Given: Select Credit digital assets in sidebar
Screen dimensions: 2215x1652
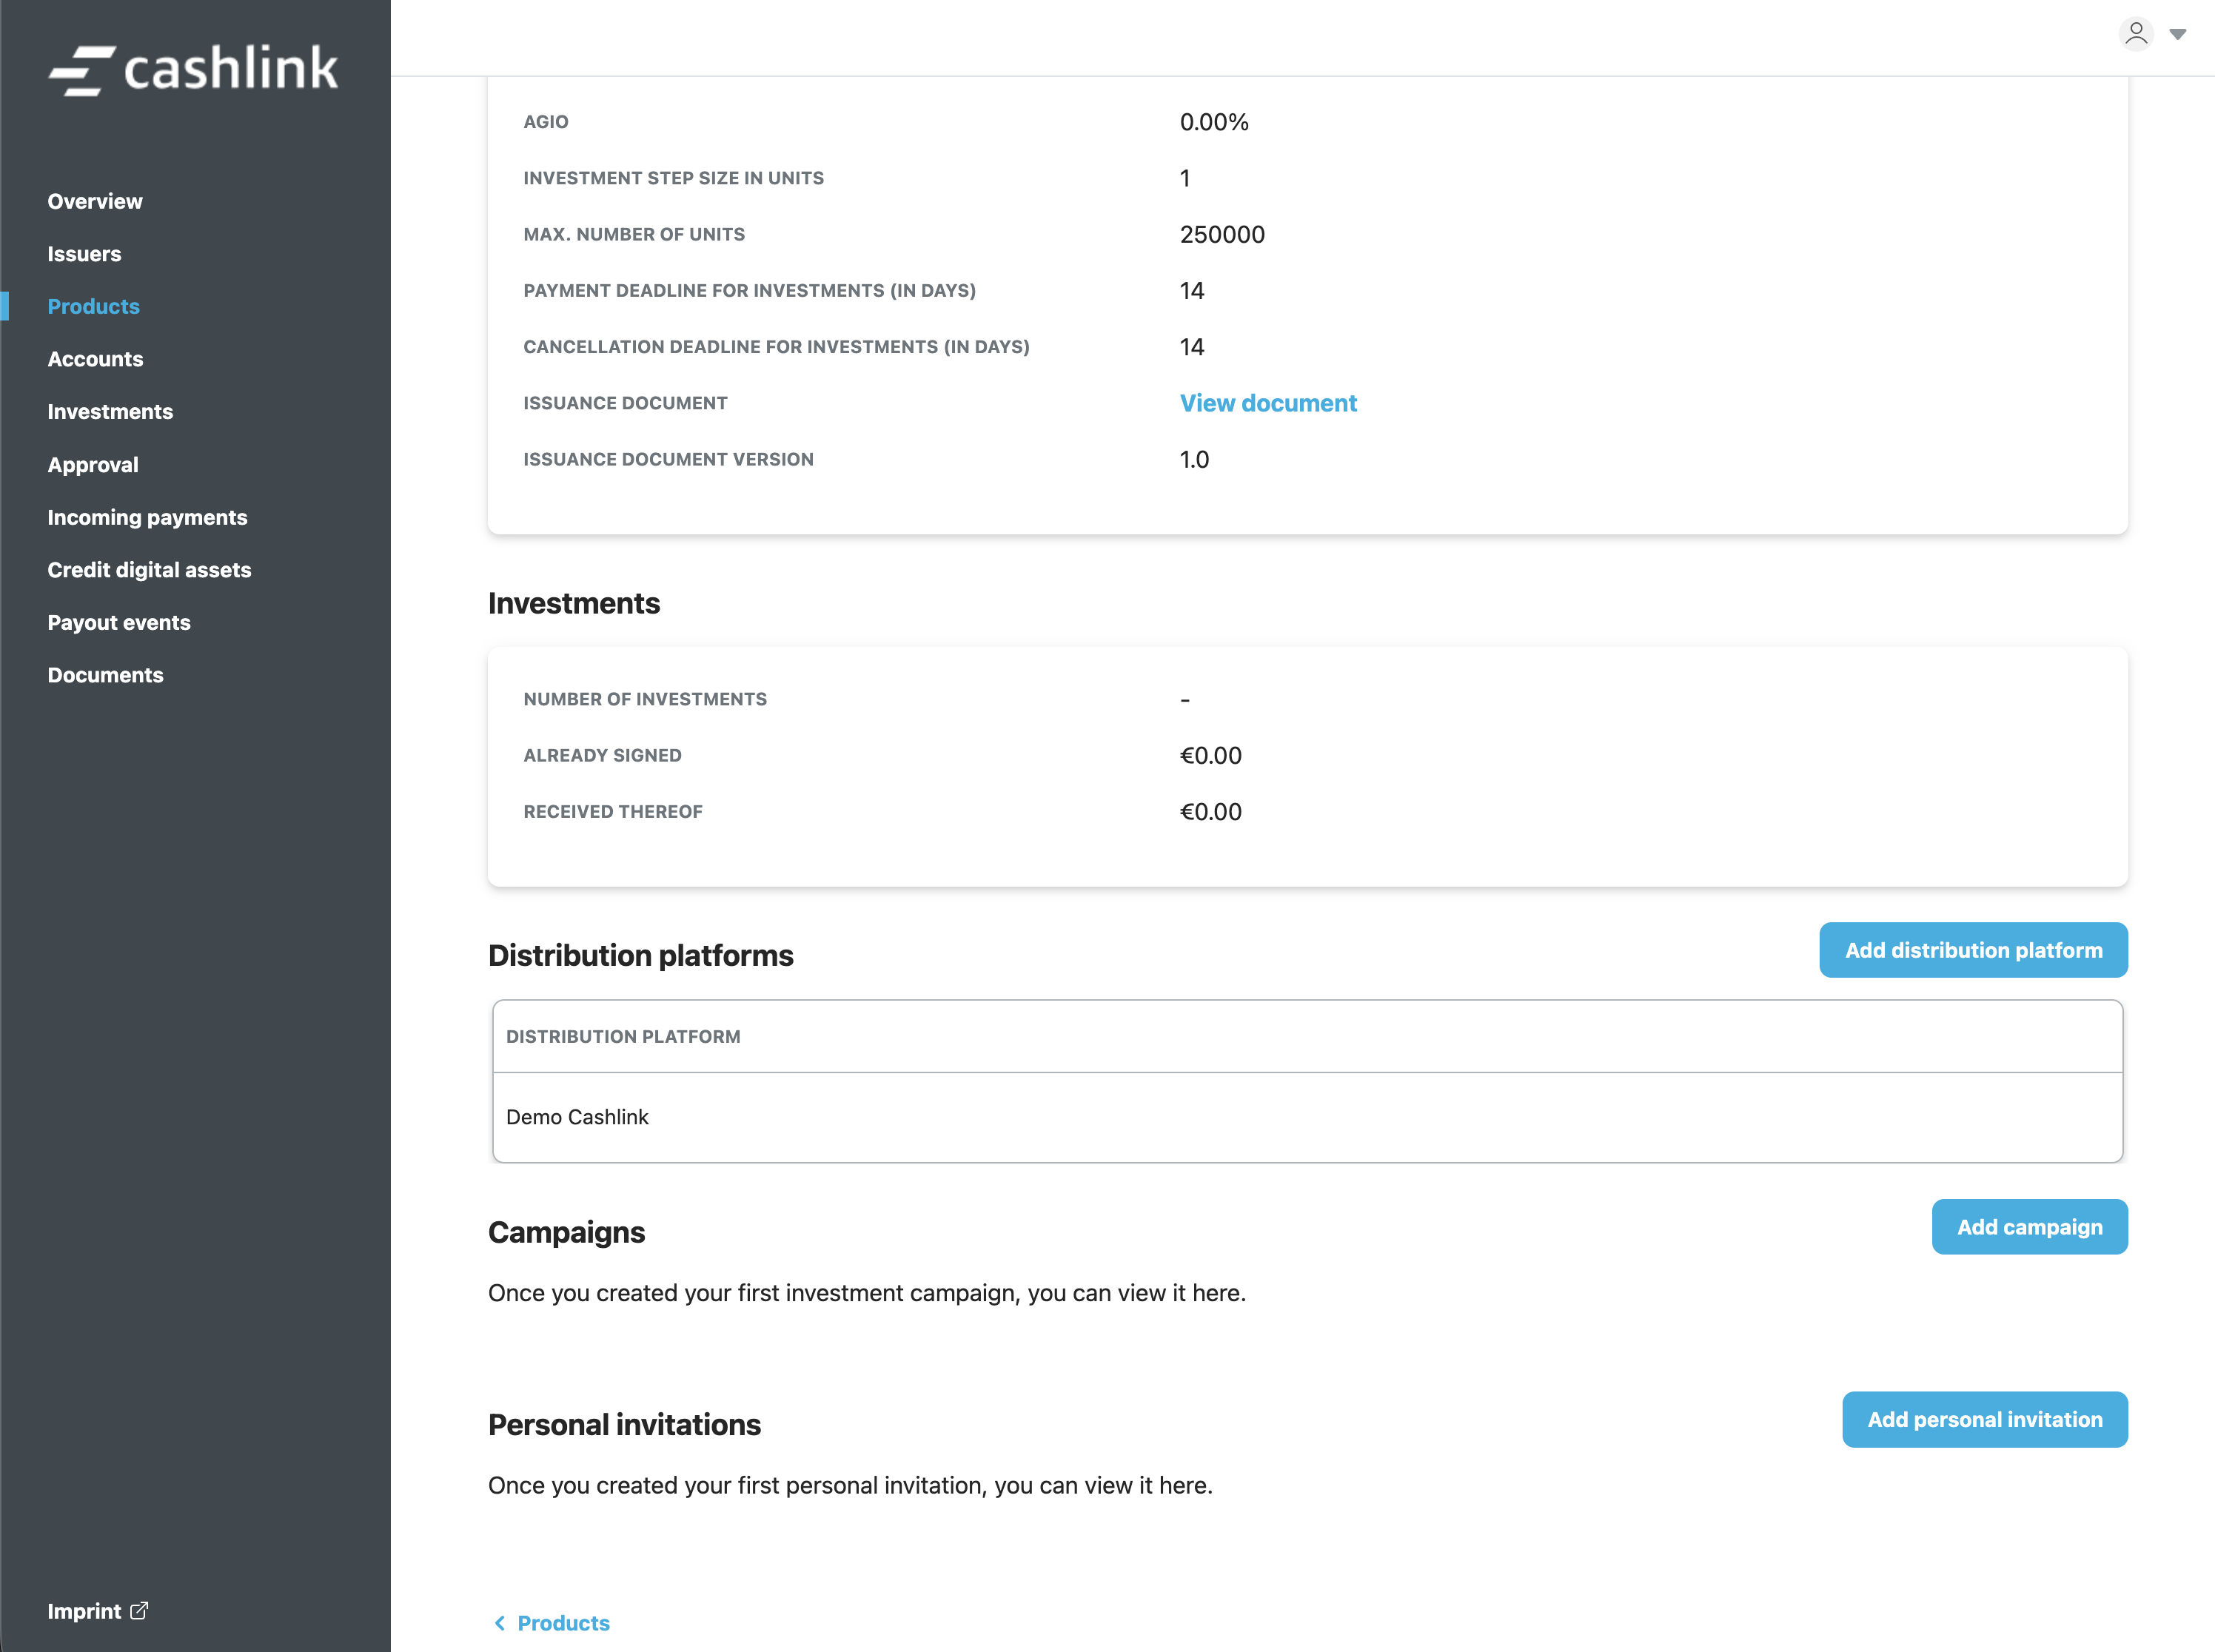Looking at the screenshot, I should pyautogui.click(x=149, y=570).
